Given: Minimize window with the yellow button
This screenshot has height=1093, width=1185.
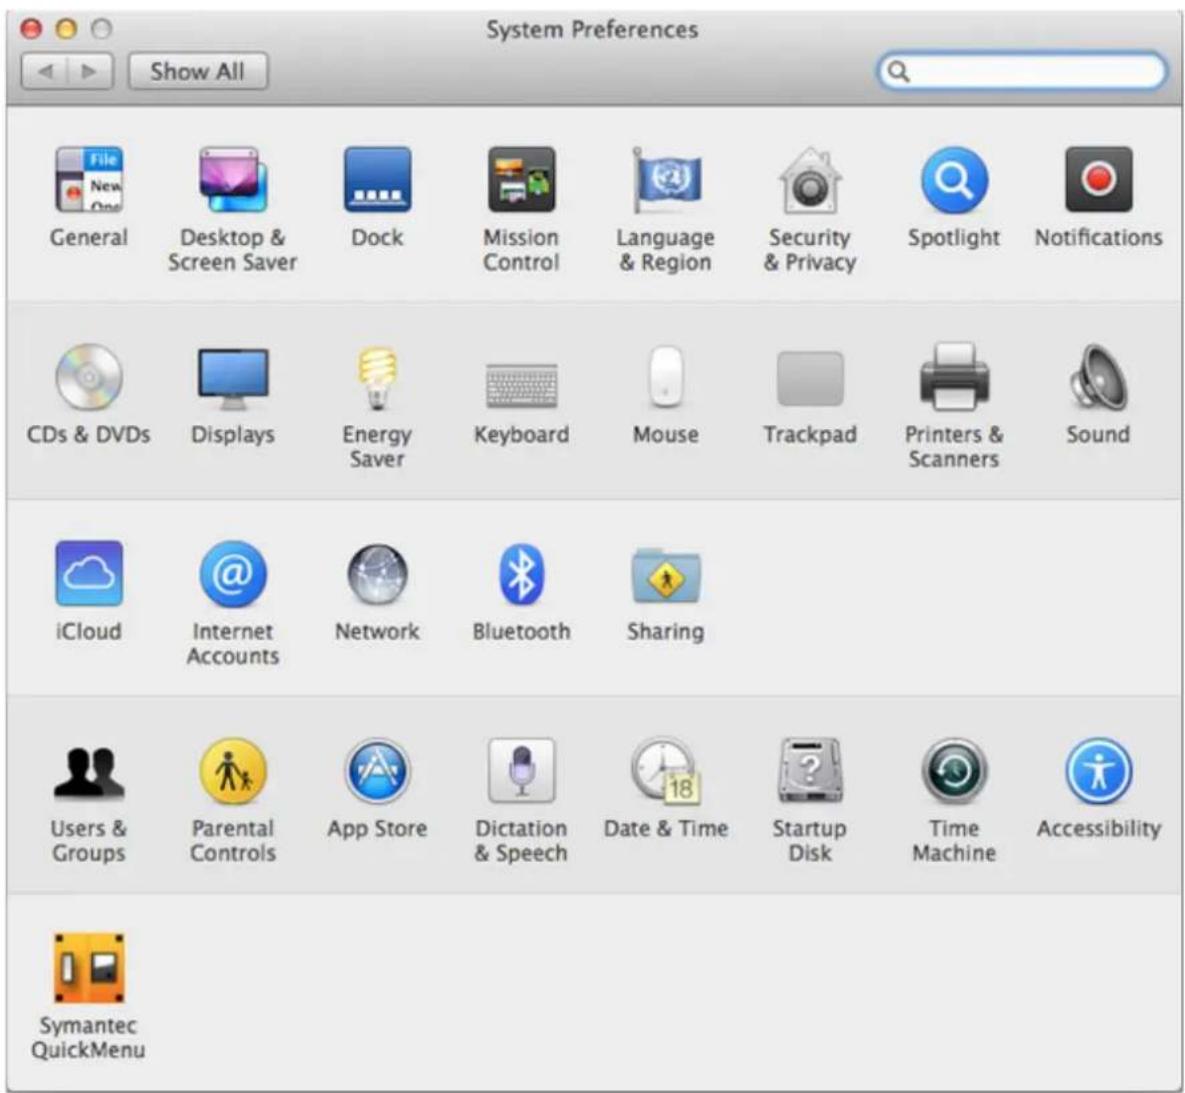Looking at the screenshot, I should (x=67, y=29).
